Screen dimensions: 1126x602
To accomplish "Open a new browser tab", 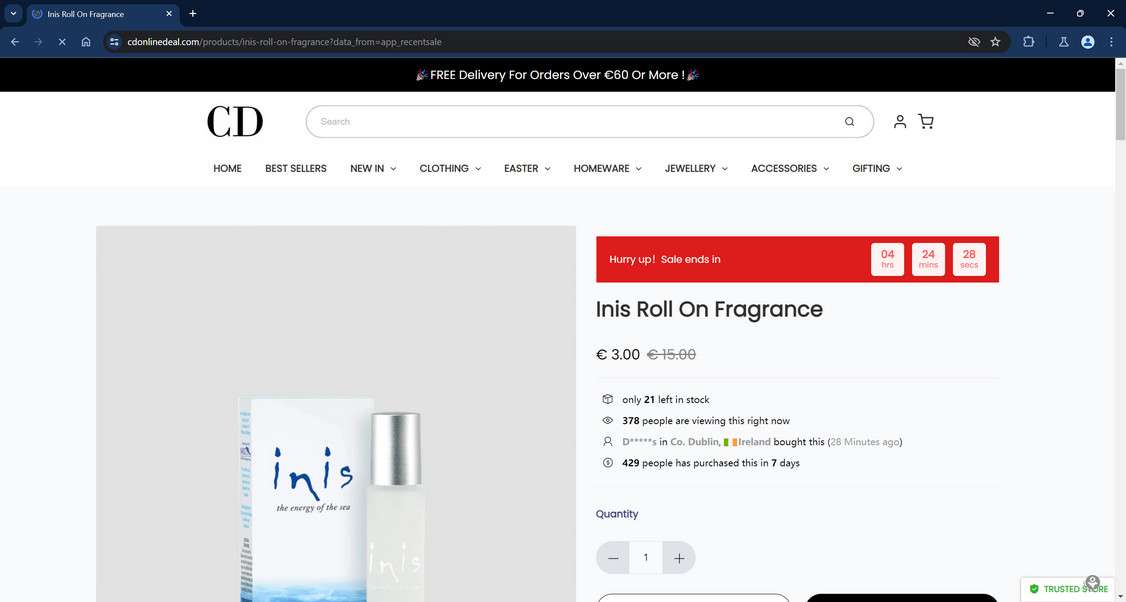I will point(192,14).
